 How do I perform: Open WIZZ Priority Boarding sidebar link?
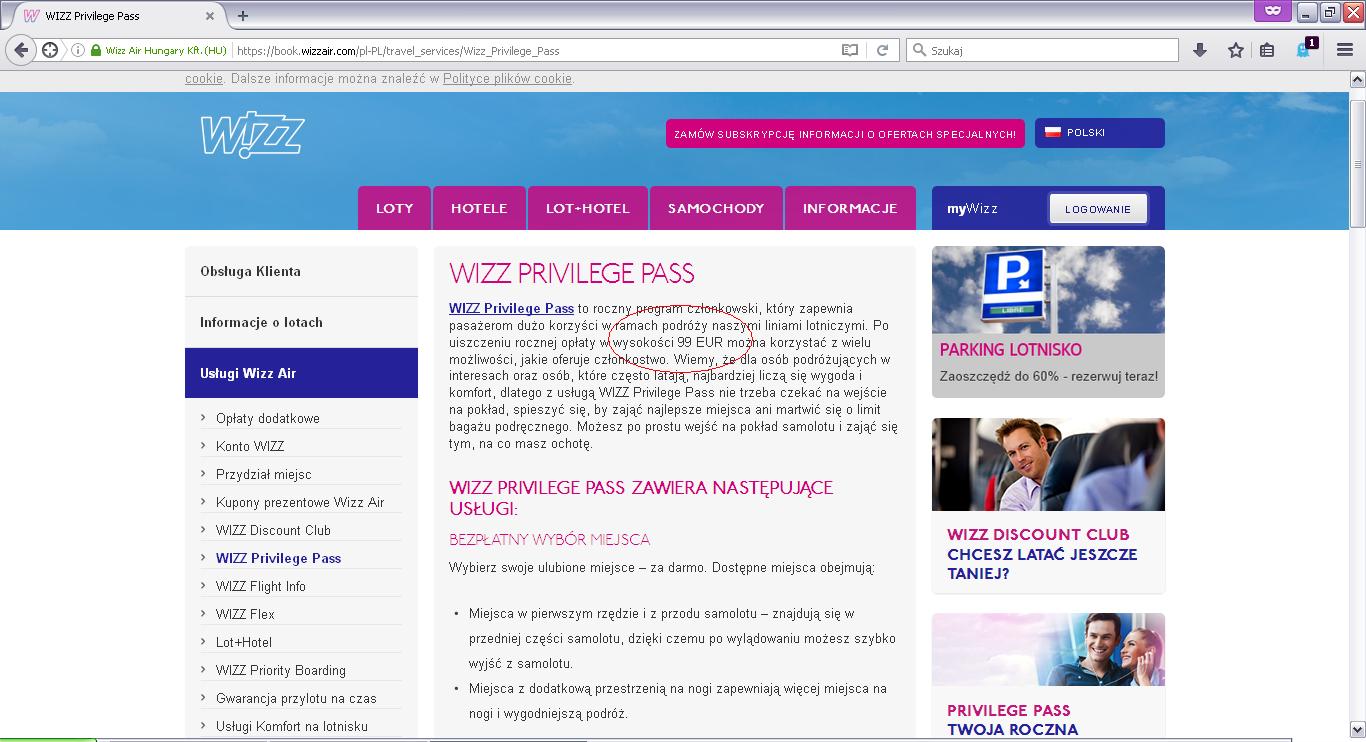coord(281,670)
